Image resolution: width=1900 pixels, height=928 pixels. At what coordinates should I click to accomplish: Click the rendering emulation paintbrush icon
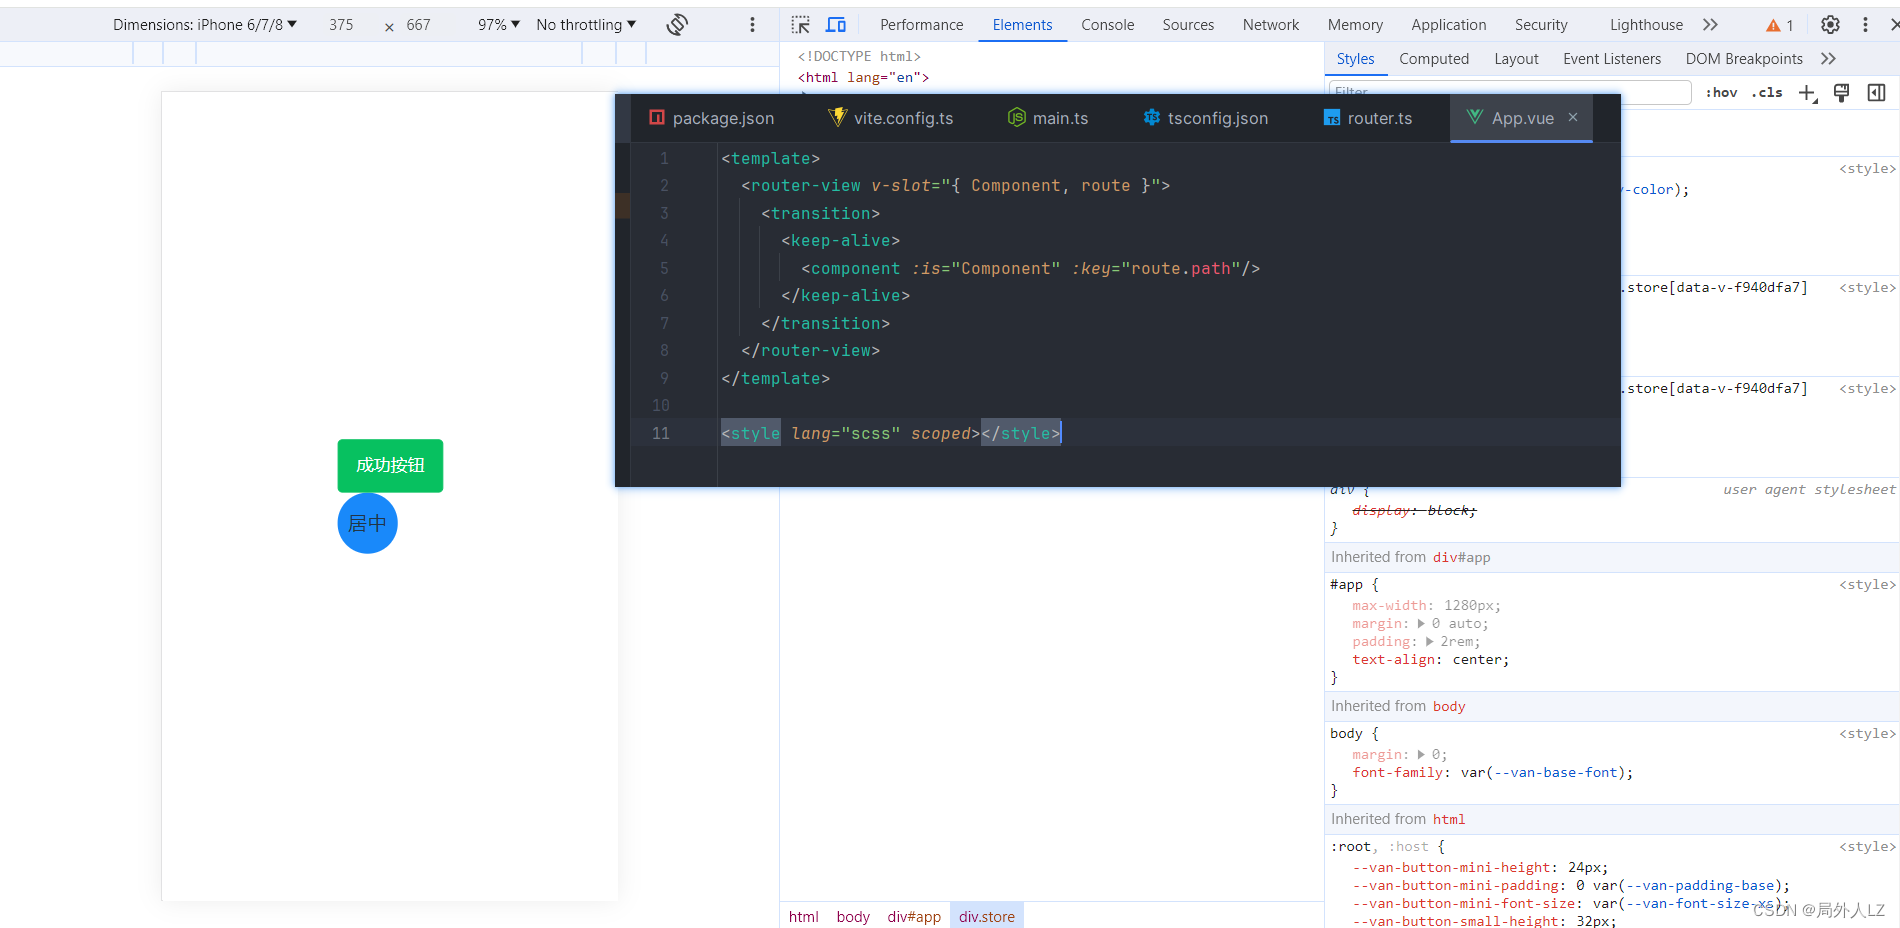tap(1841, 93)
